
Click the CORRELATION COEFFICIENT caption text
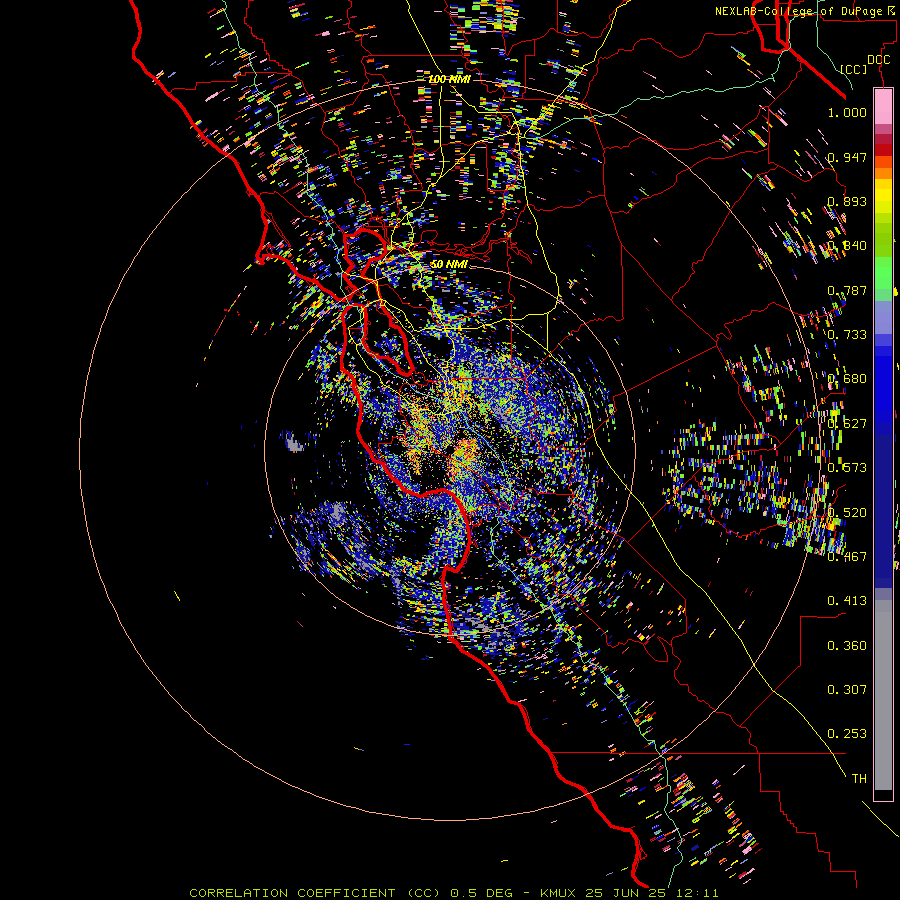tap(292, 893)
